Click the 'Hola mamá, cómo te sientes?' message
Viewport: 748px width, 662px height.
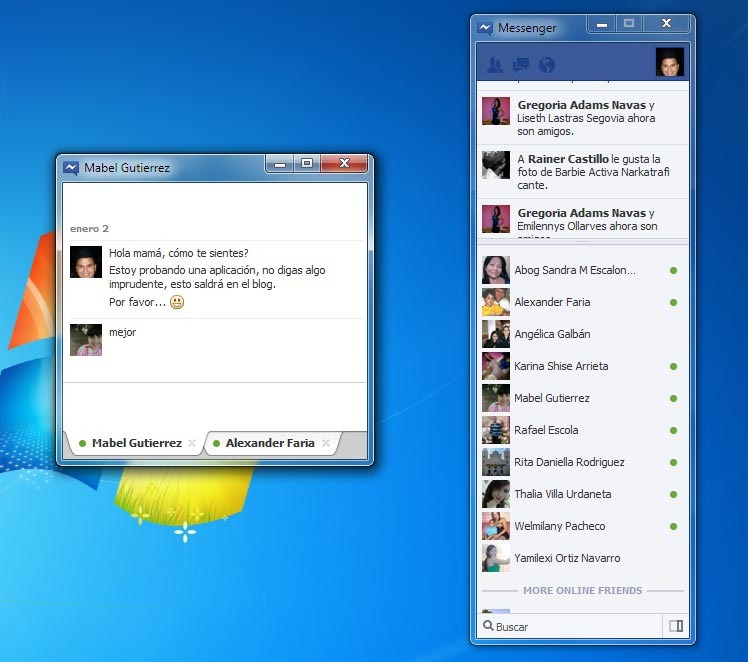(179, 253)
